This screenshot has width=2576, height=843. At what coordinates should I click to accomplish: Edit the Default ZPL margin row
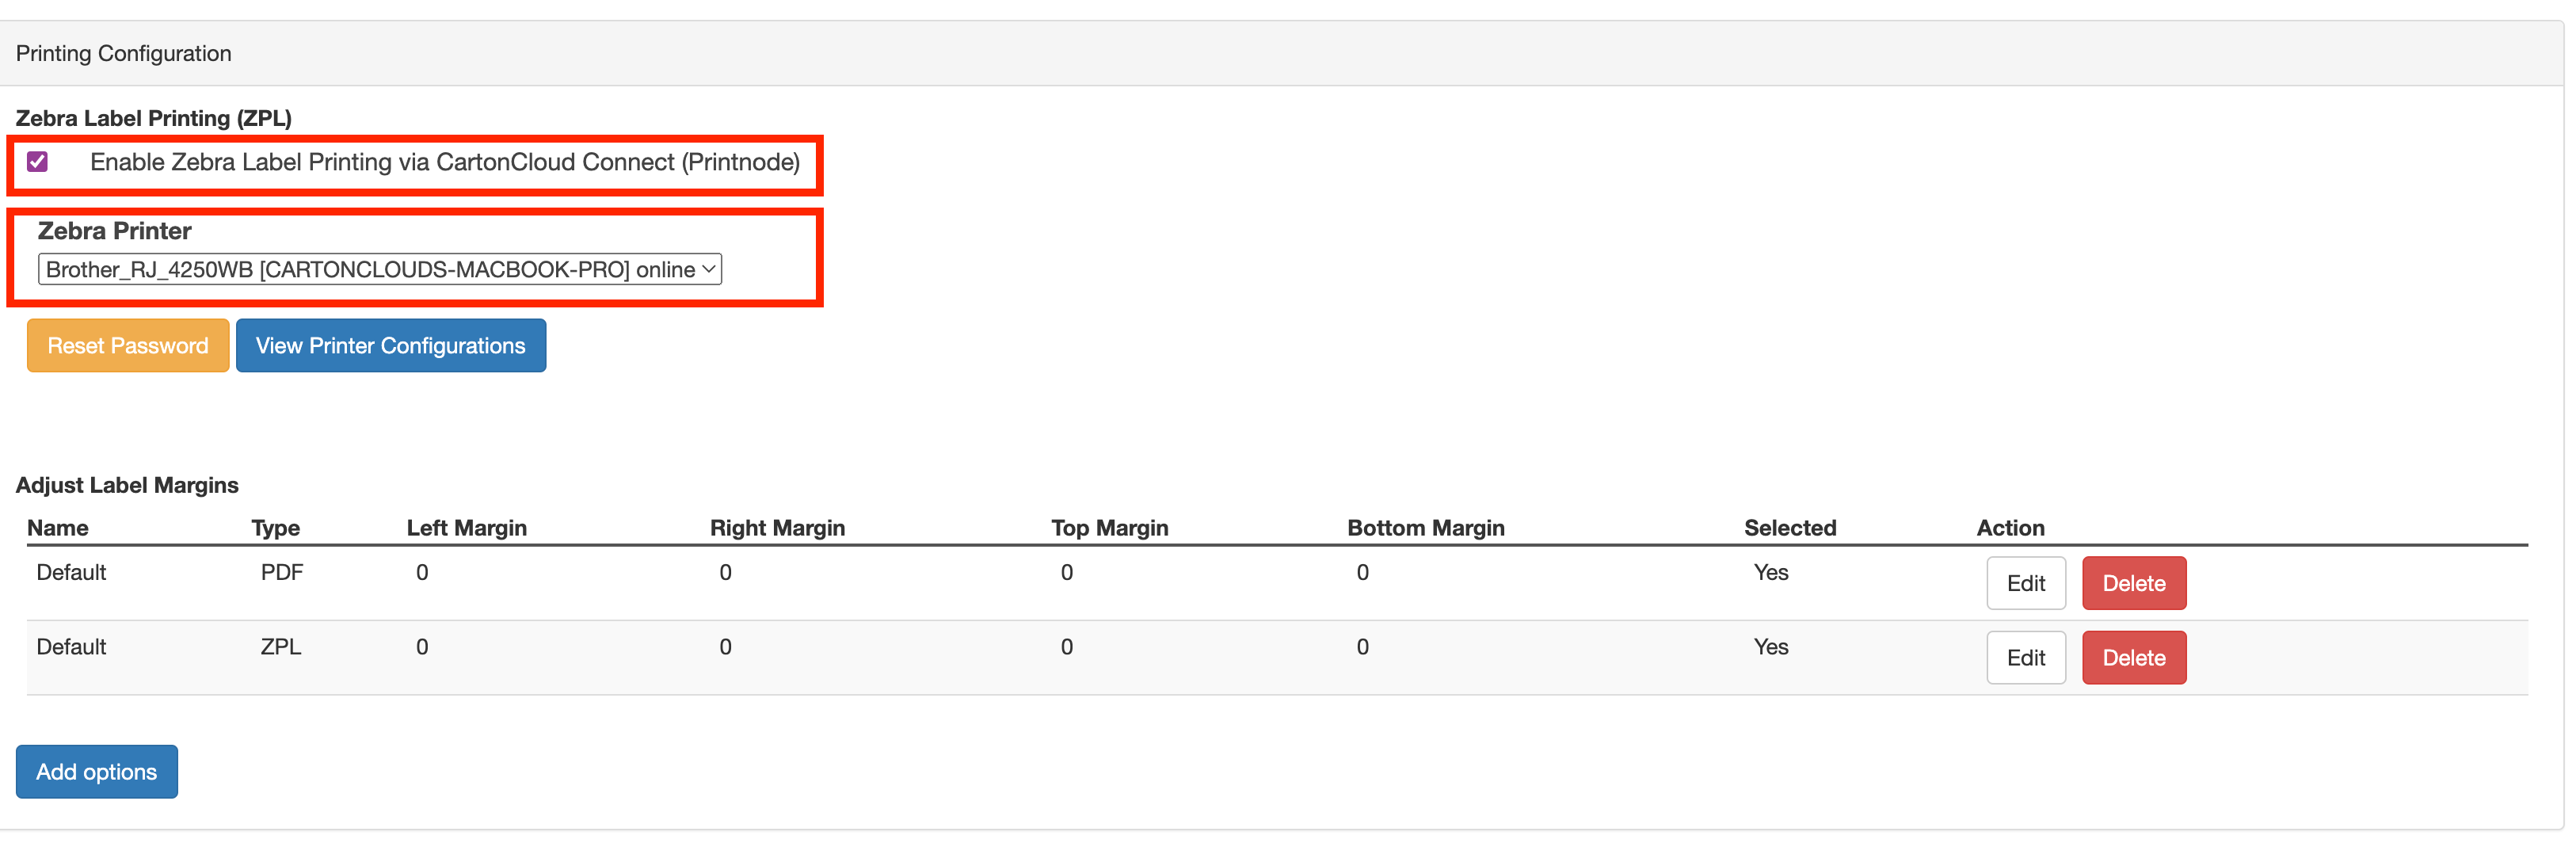2025,657
